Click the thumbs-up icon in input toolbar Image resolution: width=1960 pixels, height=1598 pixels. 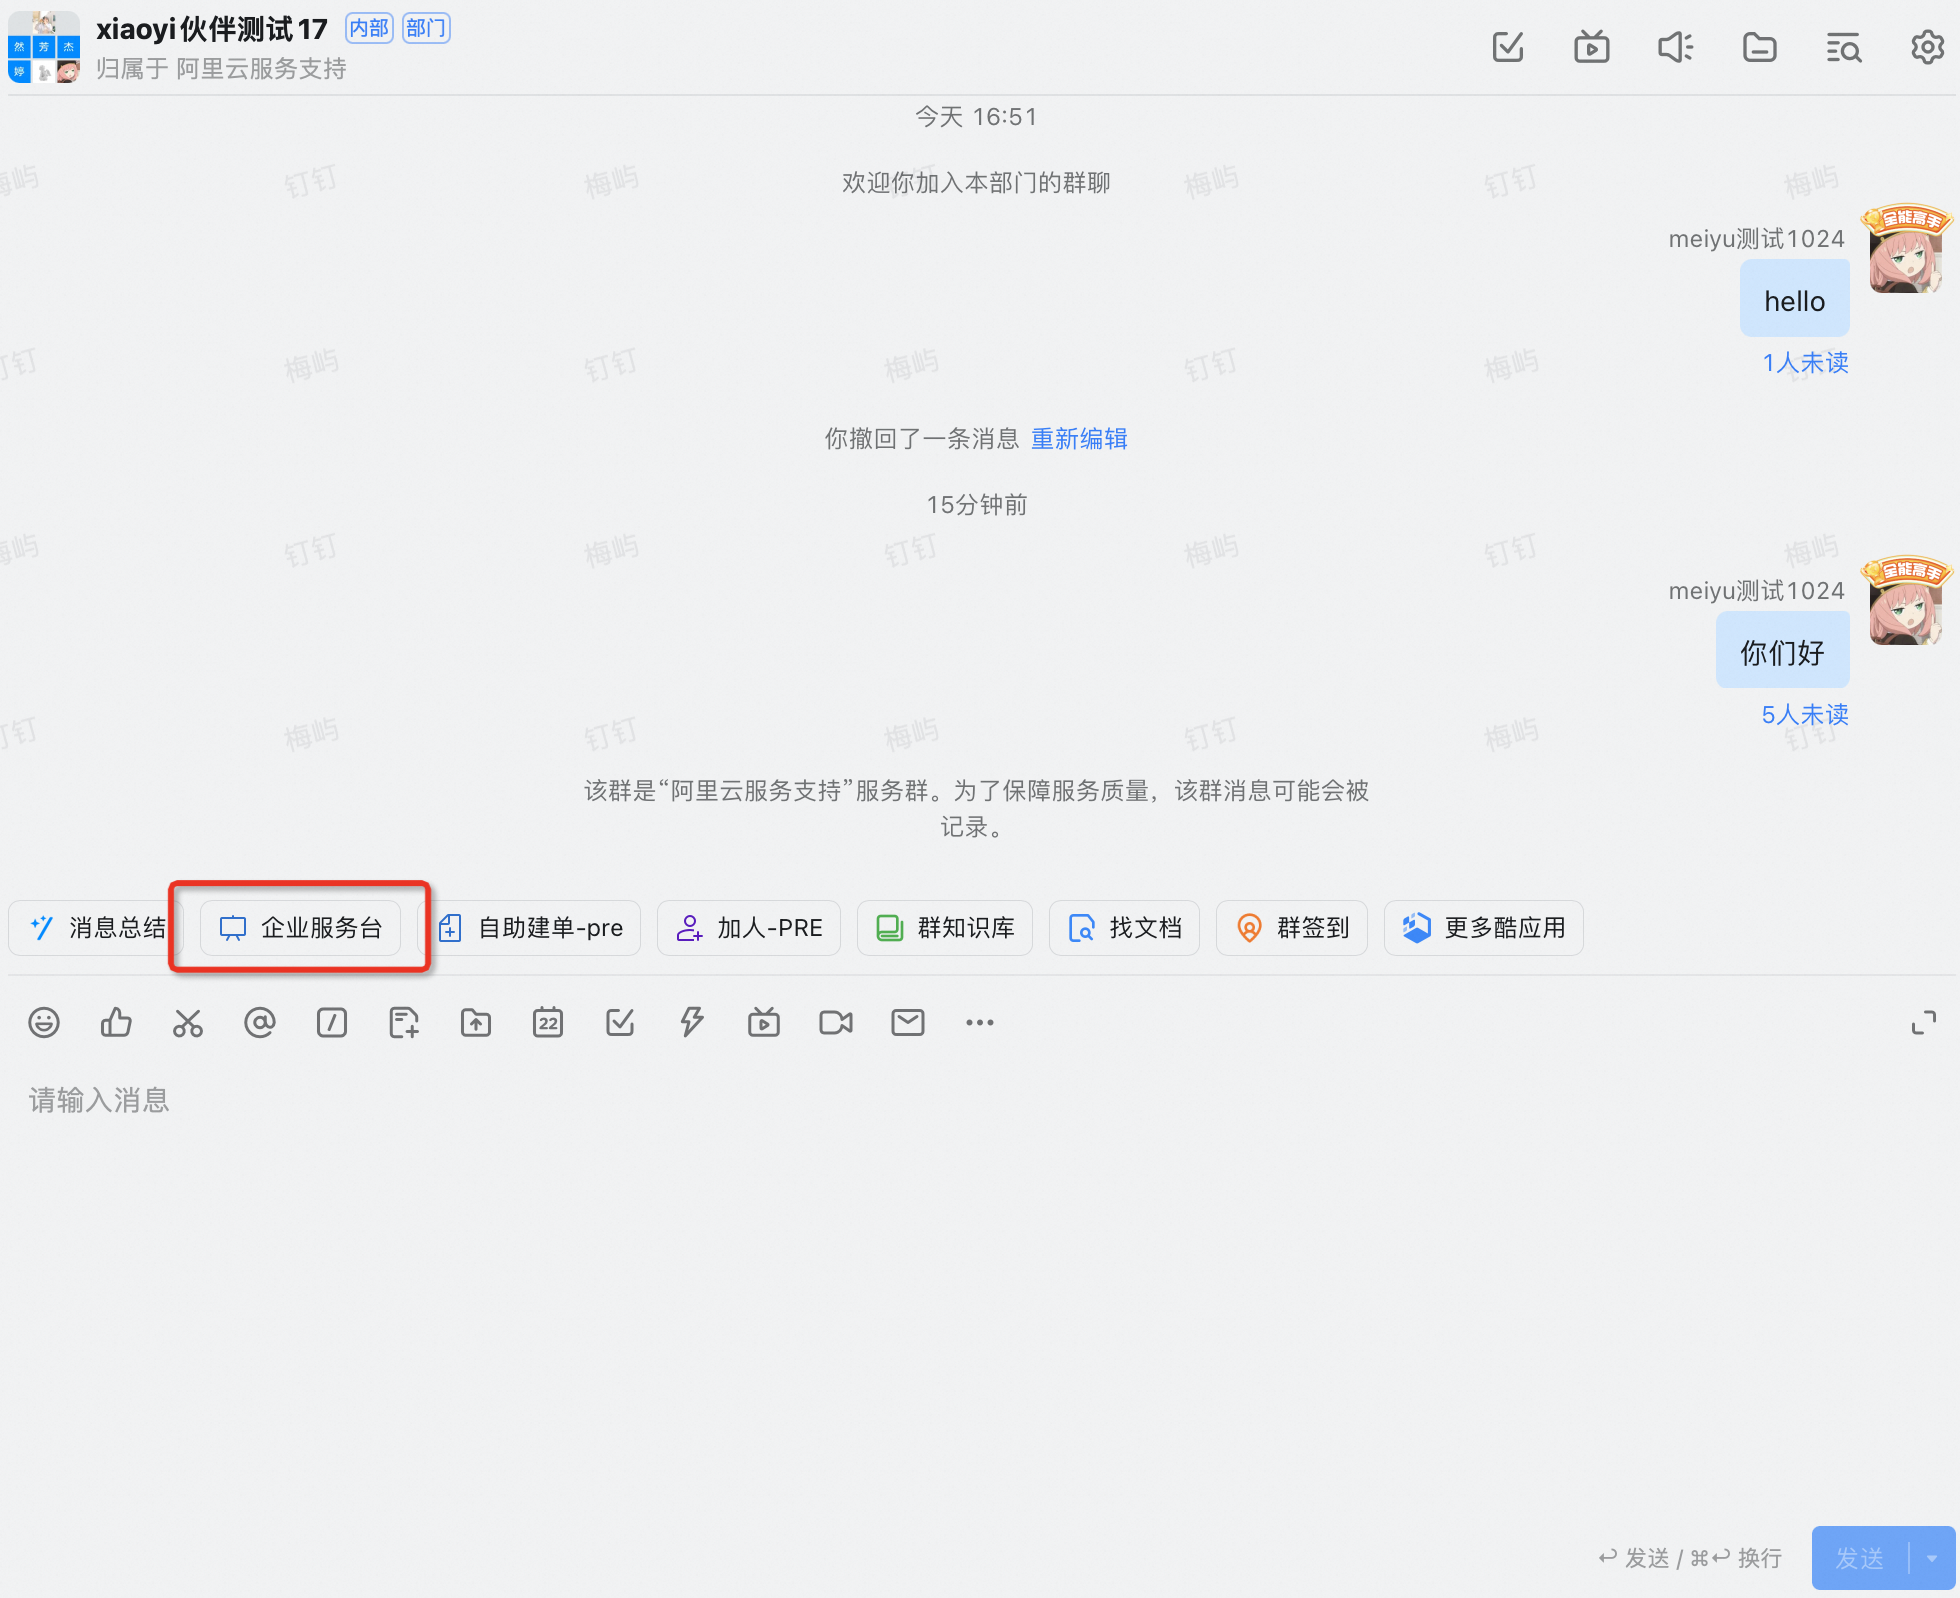pos(116,1022)
